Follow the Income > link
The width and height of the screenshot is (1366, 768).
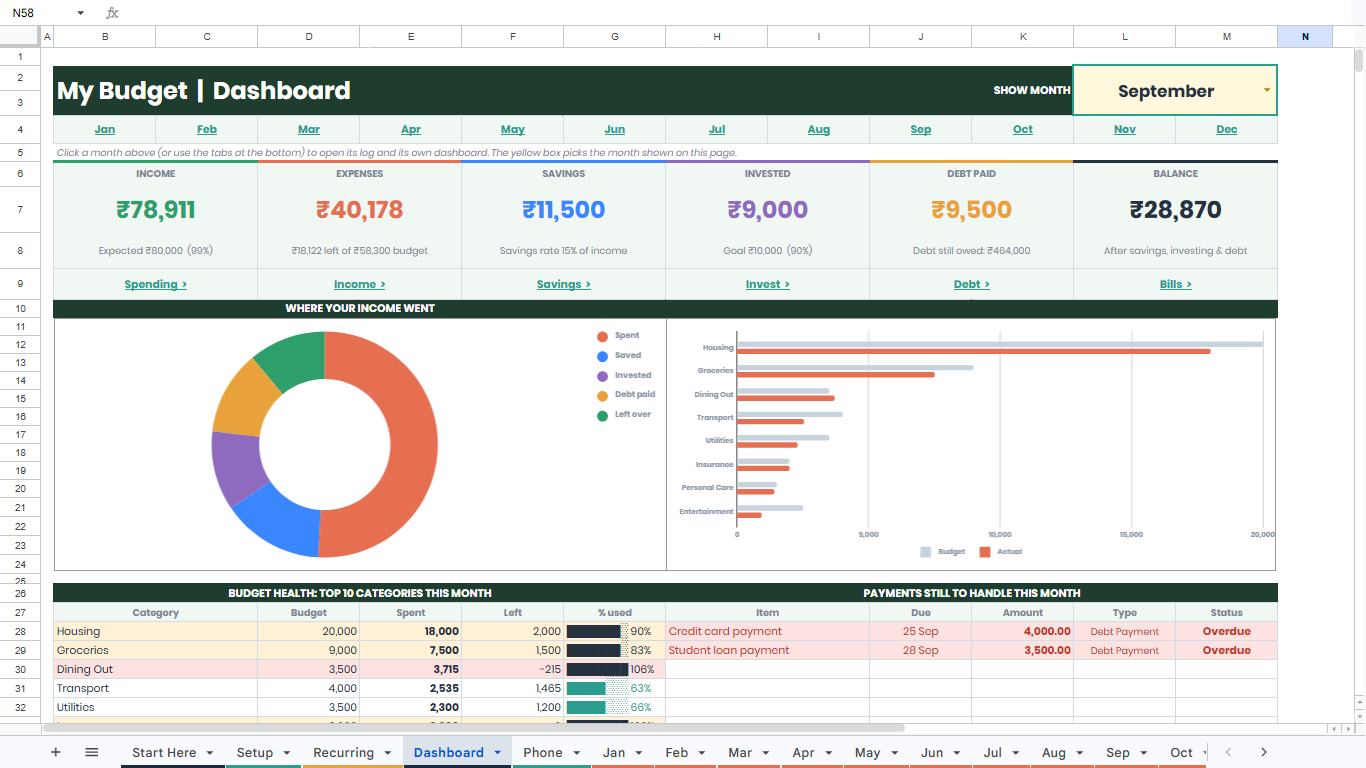pyautogui.click(x=360, y=284)
